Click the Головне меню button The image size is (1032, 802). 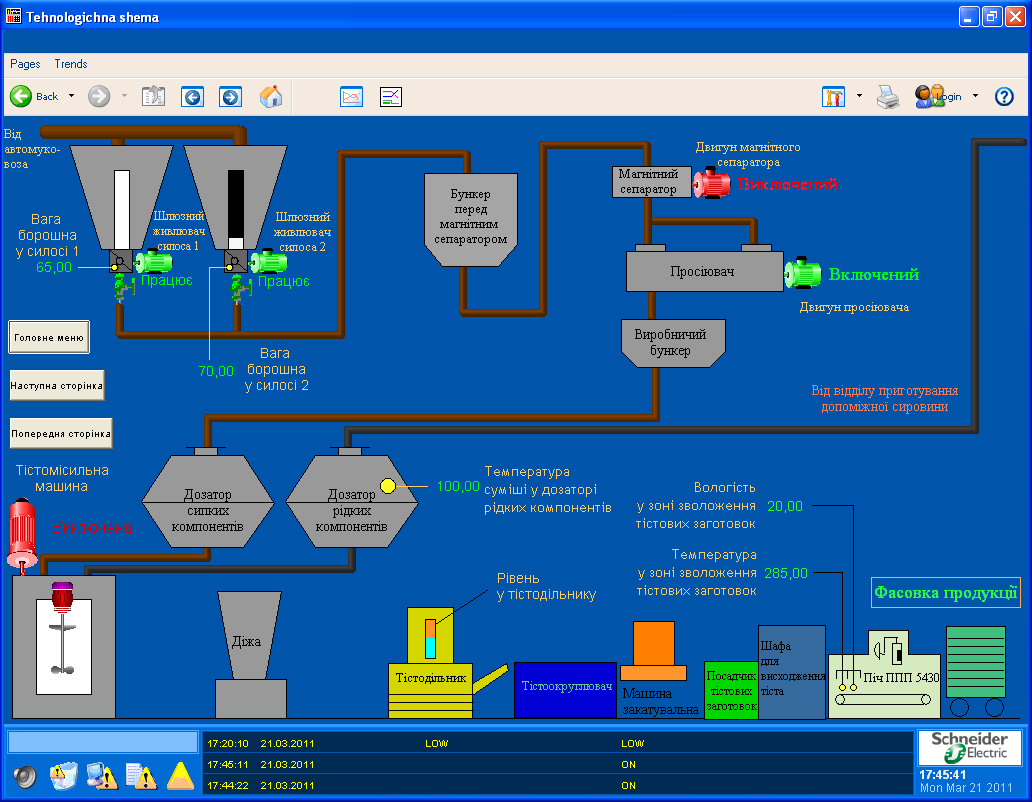[x=49, y=338]
